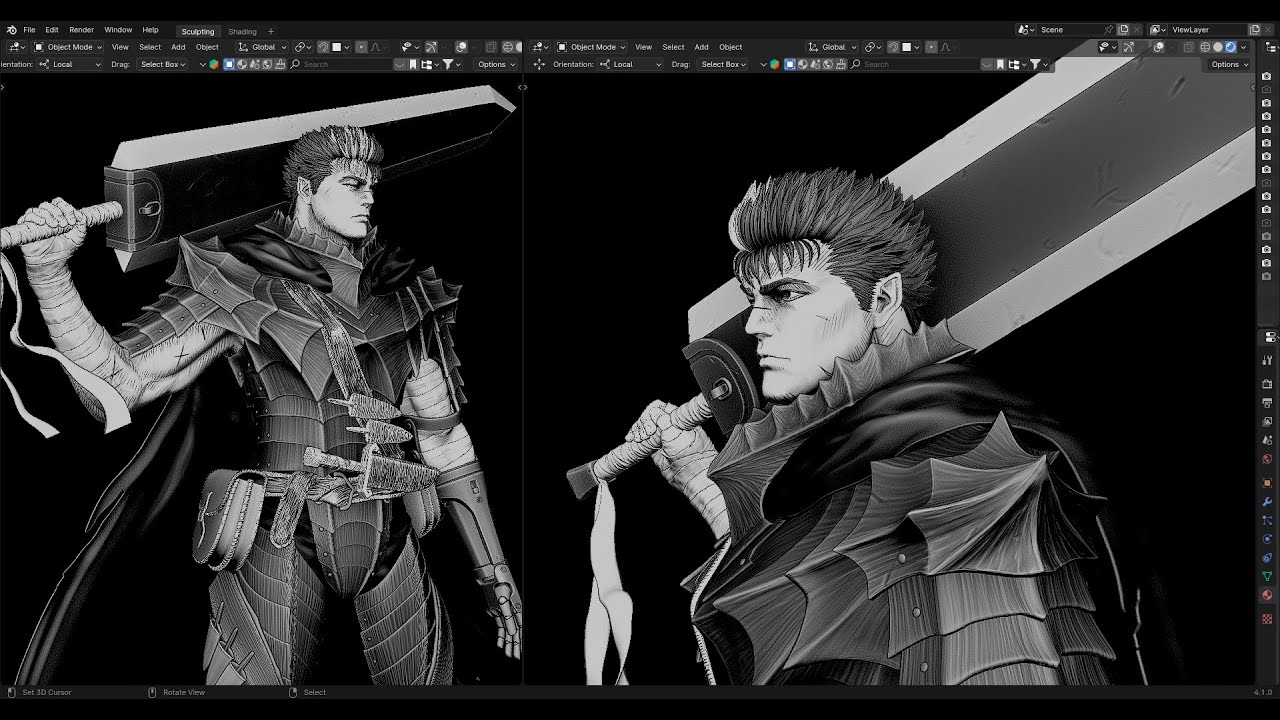Open Object Mode dropdown in left viewport
This screenshot has width=1280, height=720.
65,47
